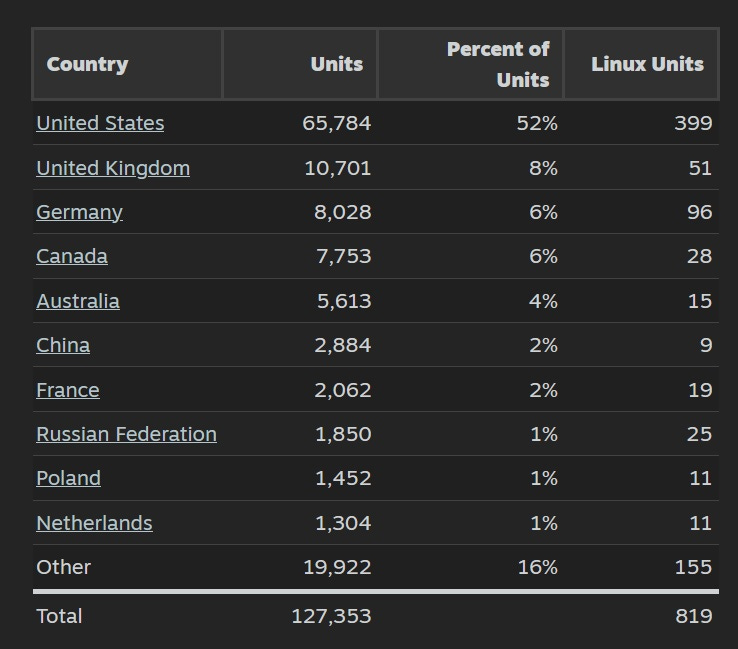Select the 7,753 units cell
The width and height of the screenshot is (738, 649).
point(344,256)
